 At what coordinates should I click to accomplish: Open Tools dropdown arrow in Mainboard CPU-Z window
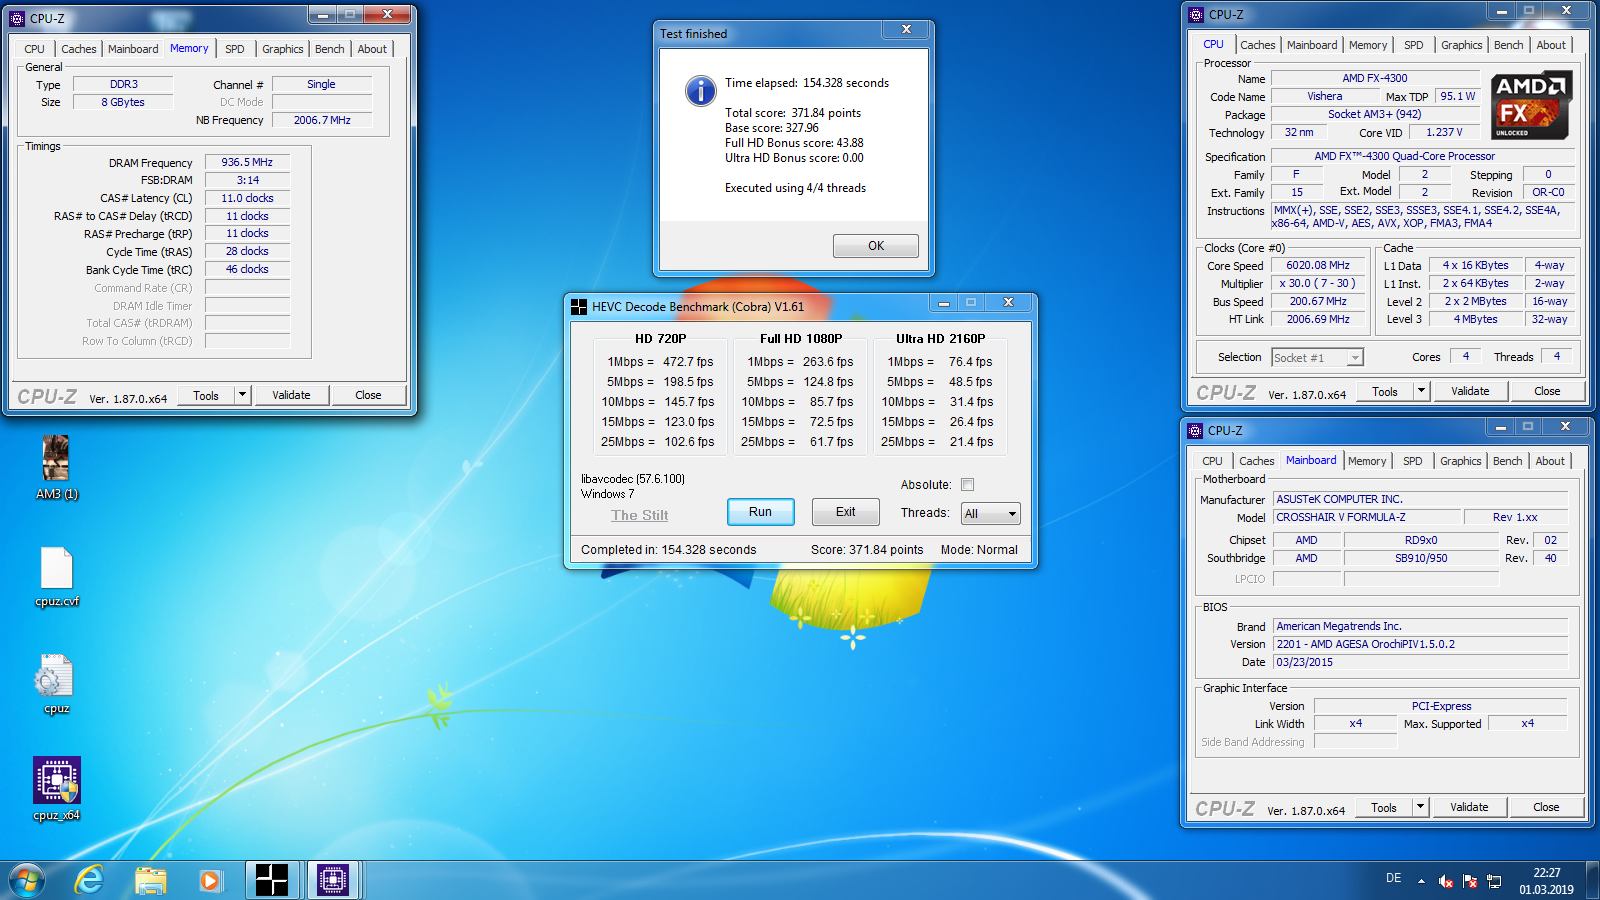[x=1420, y=807]
